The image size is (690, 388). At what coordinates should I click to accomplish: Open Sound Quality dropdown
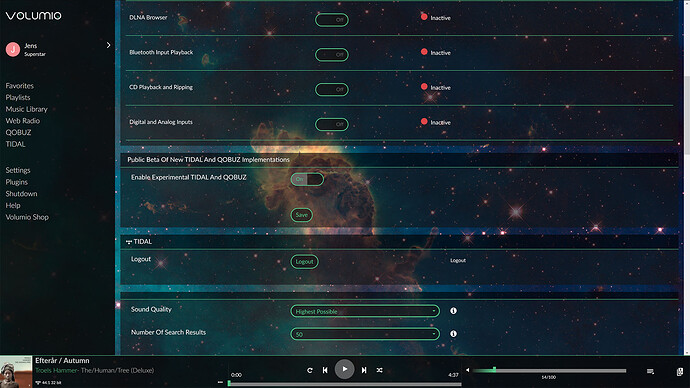365,311
